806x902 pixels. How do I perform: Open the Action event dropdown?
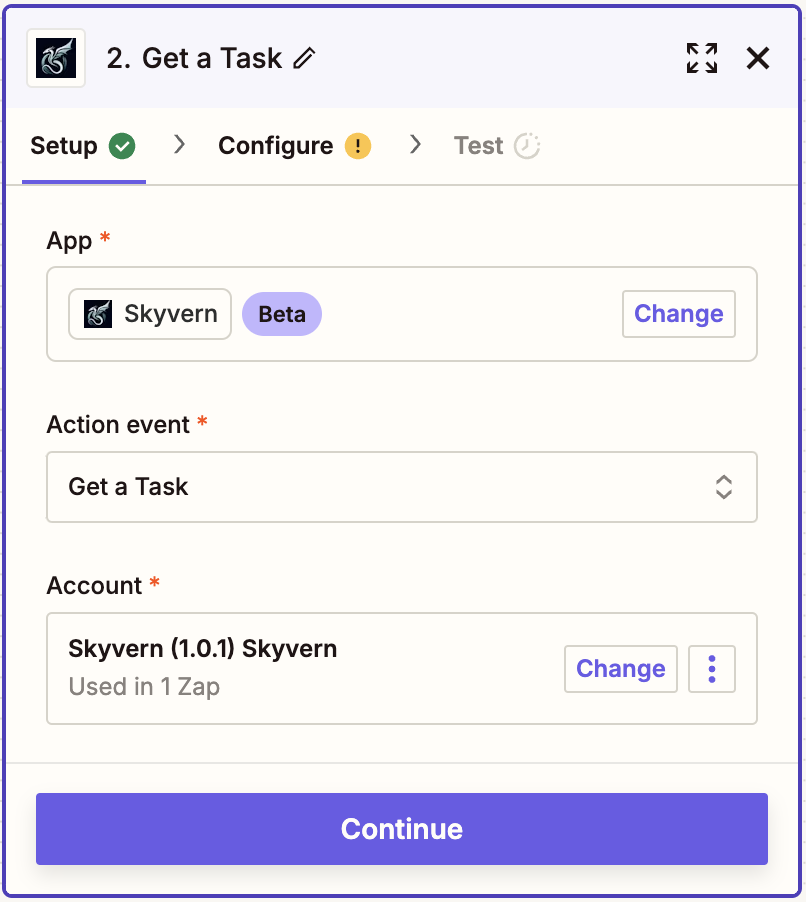point(400,487)
